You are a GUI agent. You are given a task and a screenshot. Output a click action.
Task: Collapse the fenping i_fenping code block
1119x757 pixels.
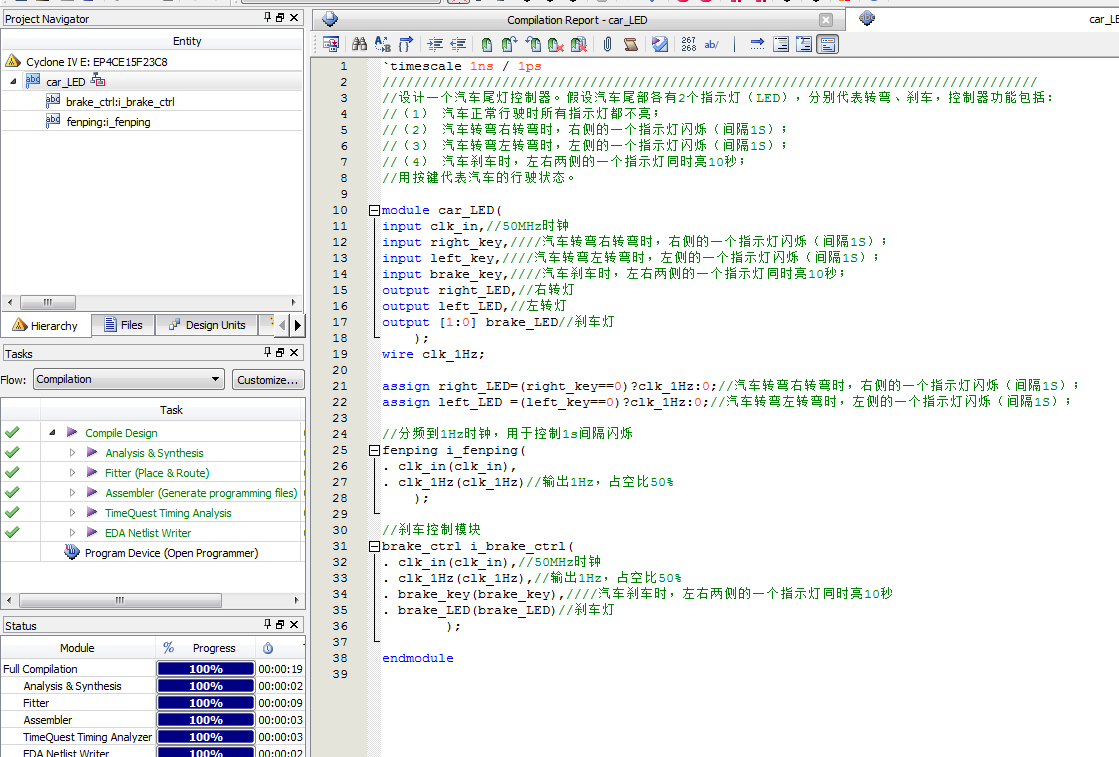(374, 450)
